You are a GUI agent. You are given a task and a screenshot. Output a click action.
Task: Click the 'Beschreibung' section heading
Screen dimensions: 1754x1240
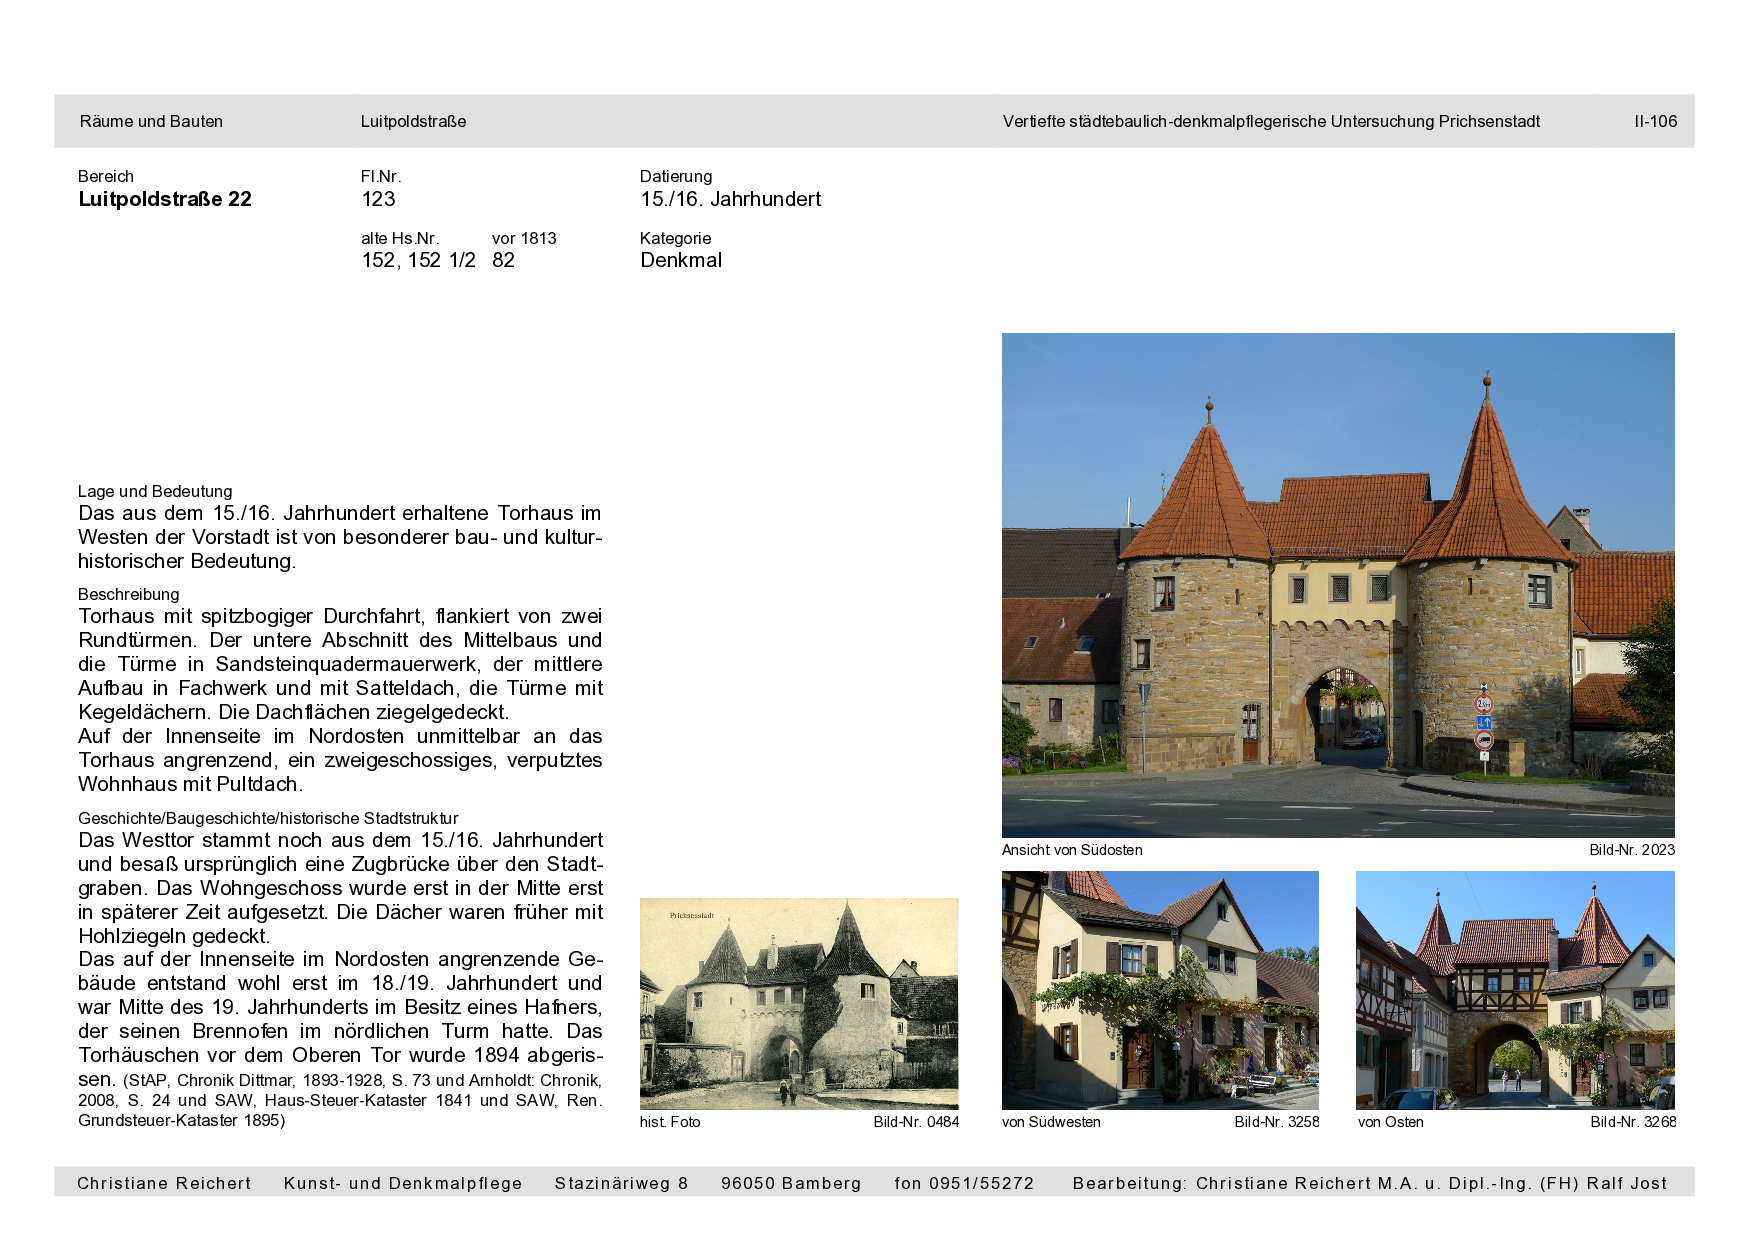pyautogui.click(x=129, y=594)
